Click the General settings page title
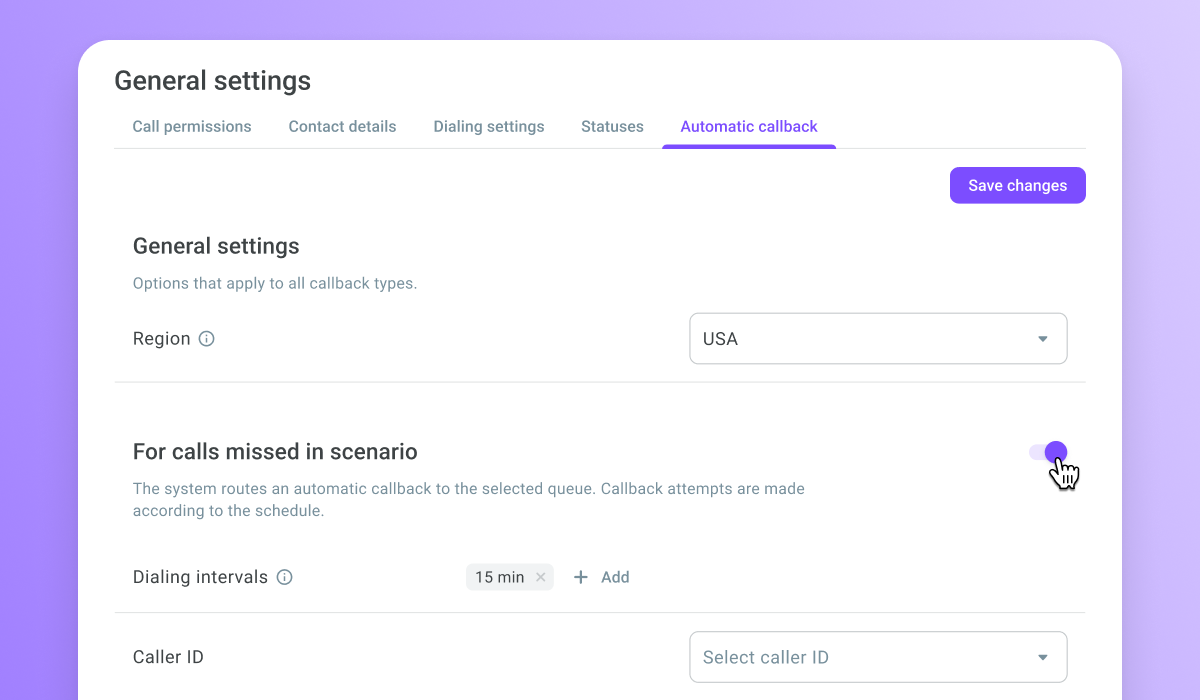 click(x=212, y=81)
